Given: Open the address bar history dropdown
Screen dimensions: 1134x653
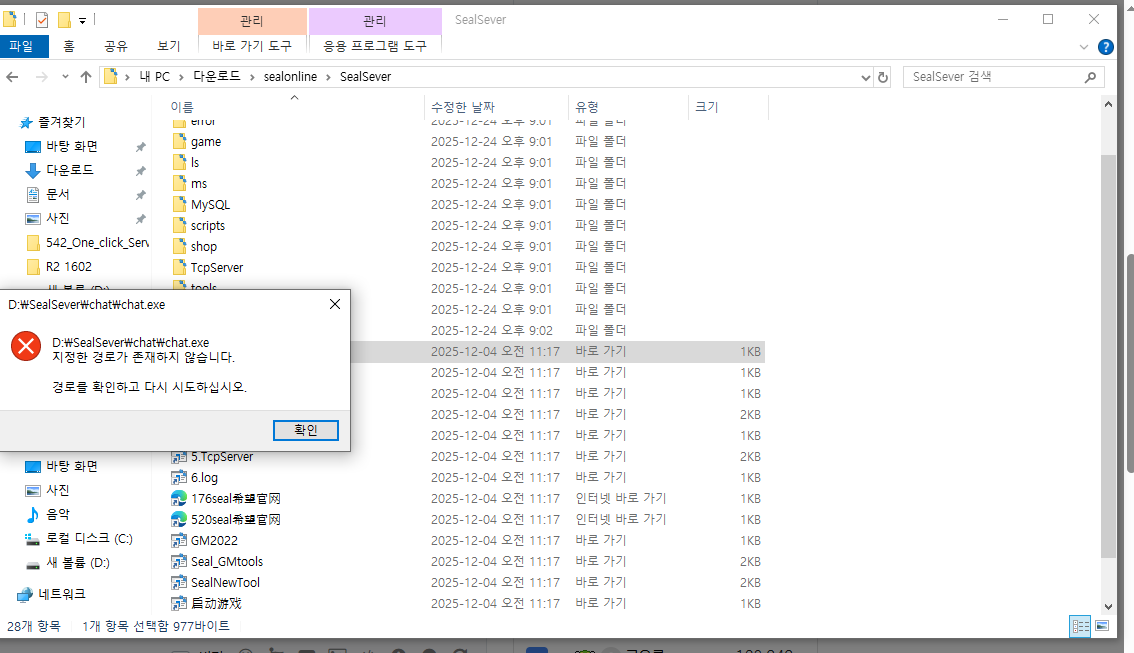Looking at the screenshot, I should (x=864, y=77).
